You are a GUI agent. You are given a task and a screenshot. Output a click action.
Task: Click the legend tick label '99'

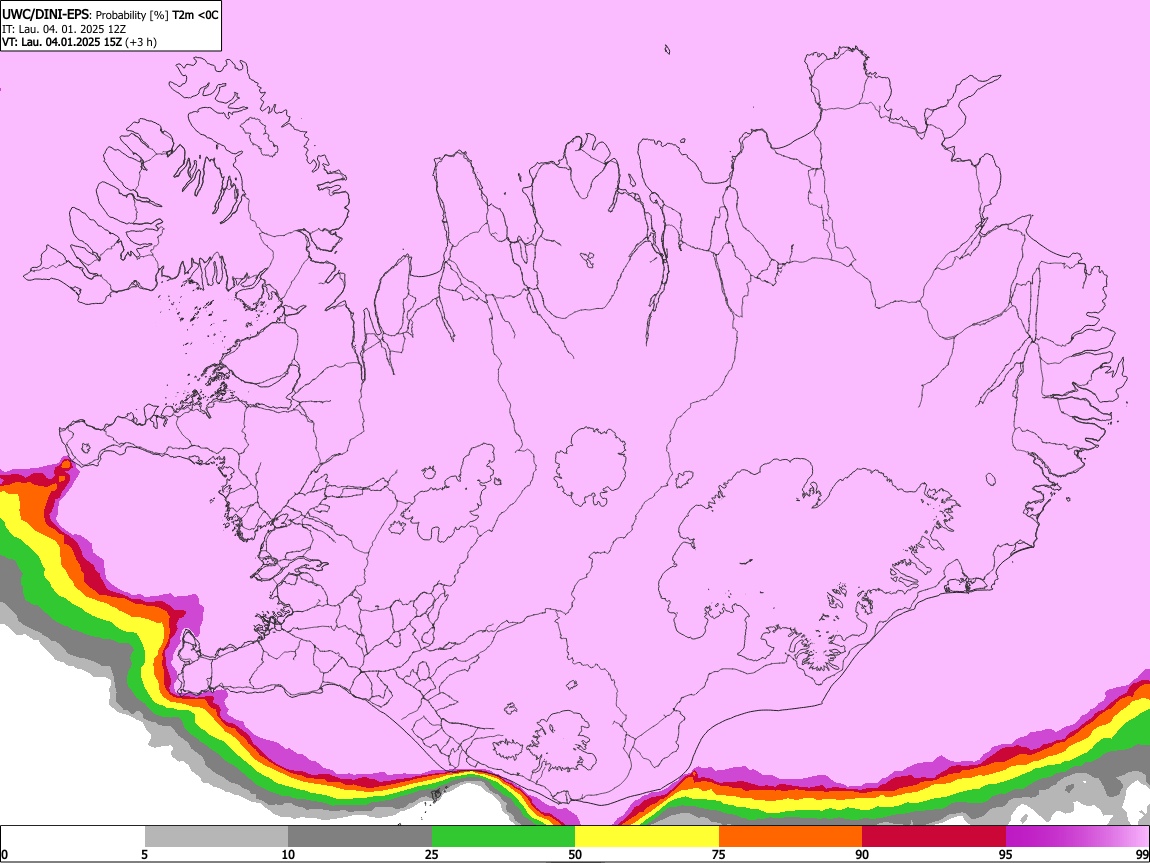(1143, 855)
